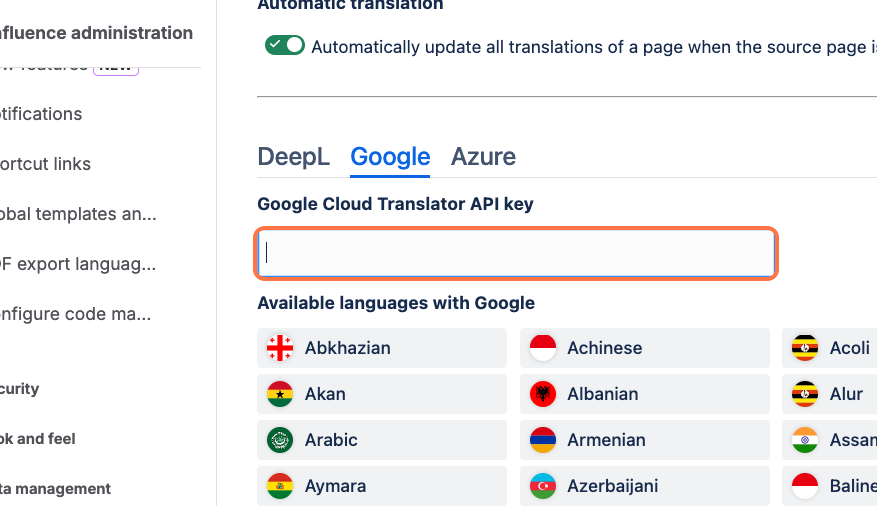Viewport: 877px width, 506px height.
Task: Switch to the Azure tab
Action: pos(483,157)
